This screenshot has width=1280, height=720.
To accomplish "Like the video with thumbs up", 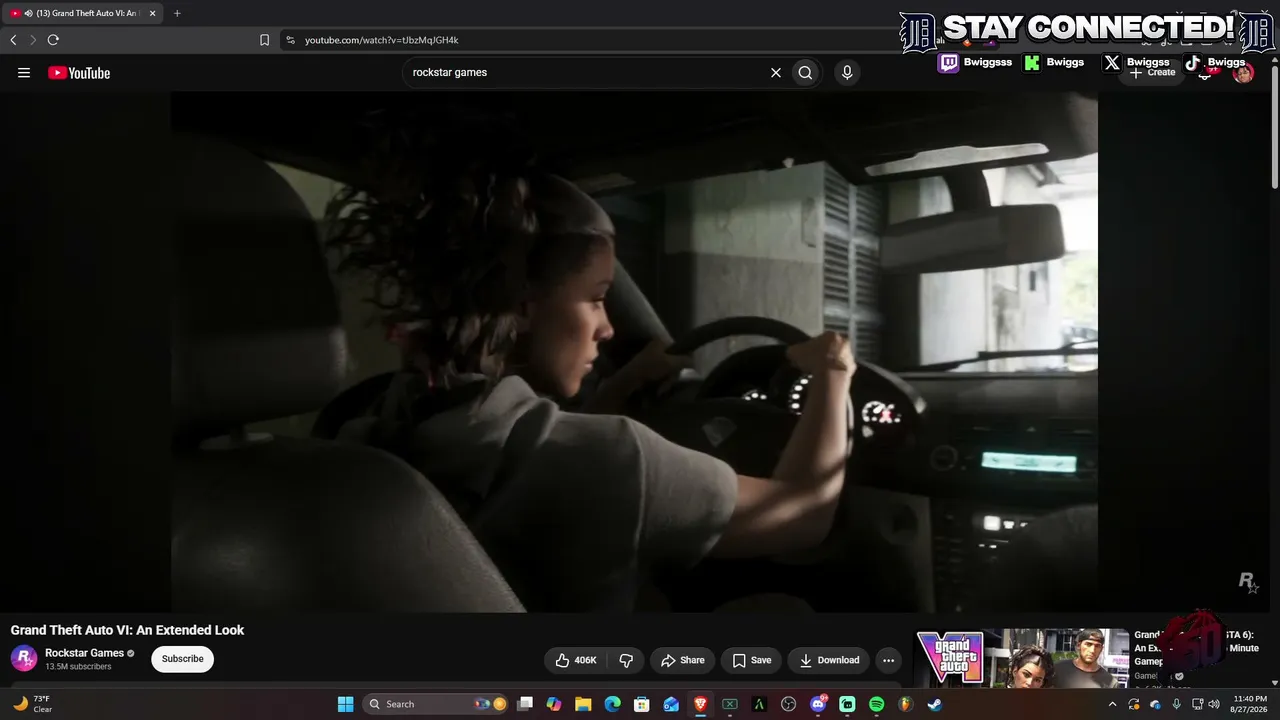I will (575, 660).
